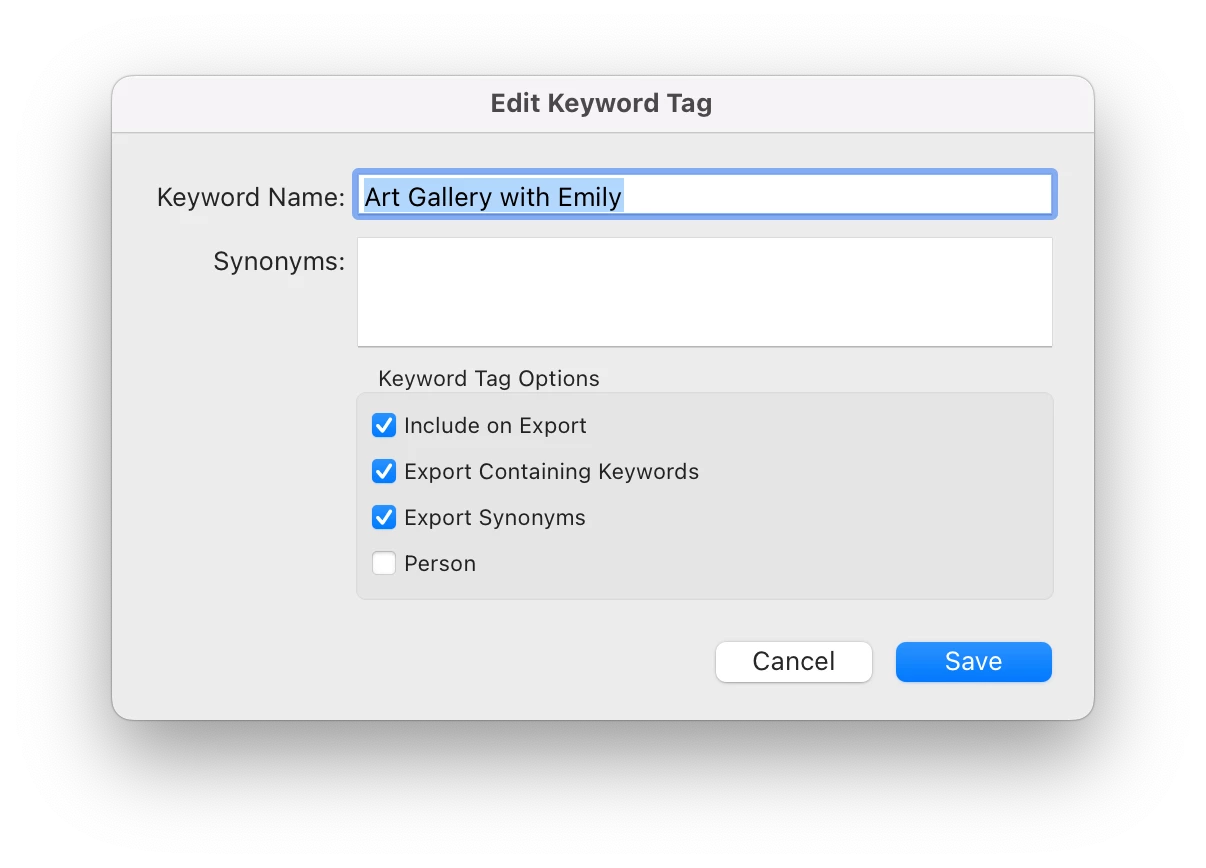Click the highlighted "Art Gallery with Emily" text
The image size is (1206, 868).
click(493, 197)
